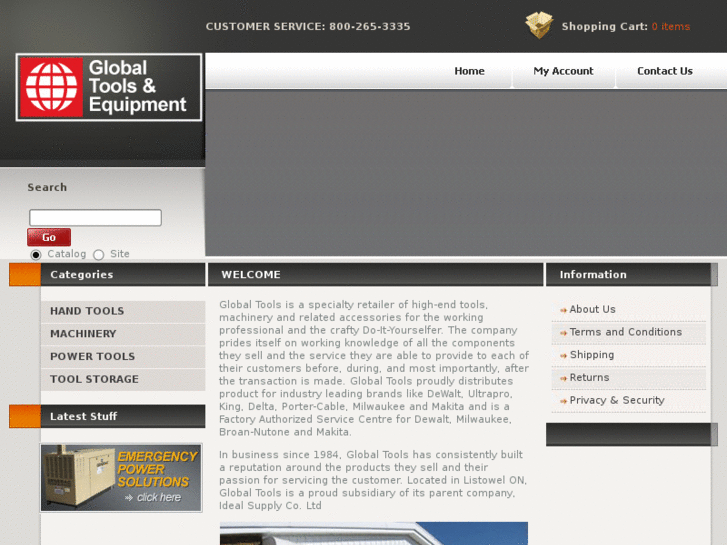727x545 pixels.
Task: Select the Site search radio button
Action: coord(98,255)
